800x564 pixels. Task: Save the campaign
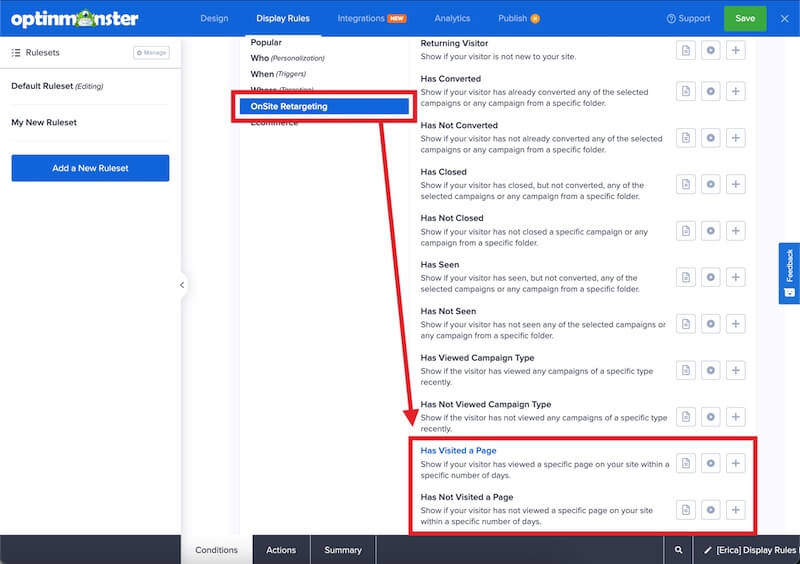pyautogui.click(x=745, y=18)
